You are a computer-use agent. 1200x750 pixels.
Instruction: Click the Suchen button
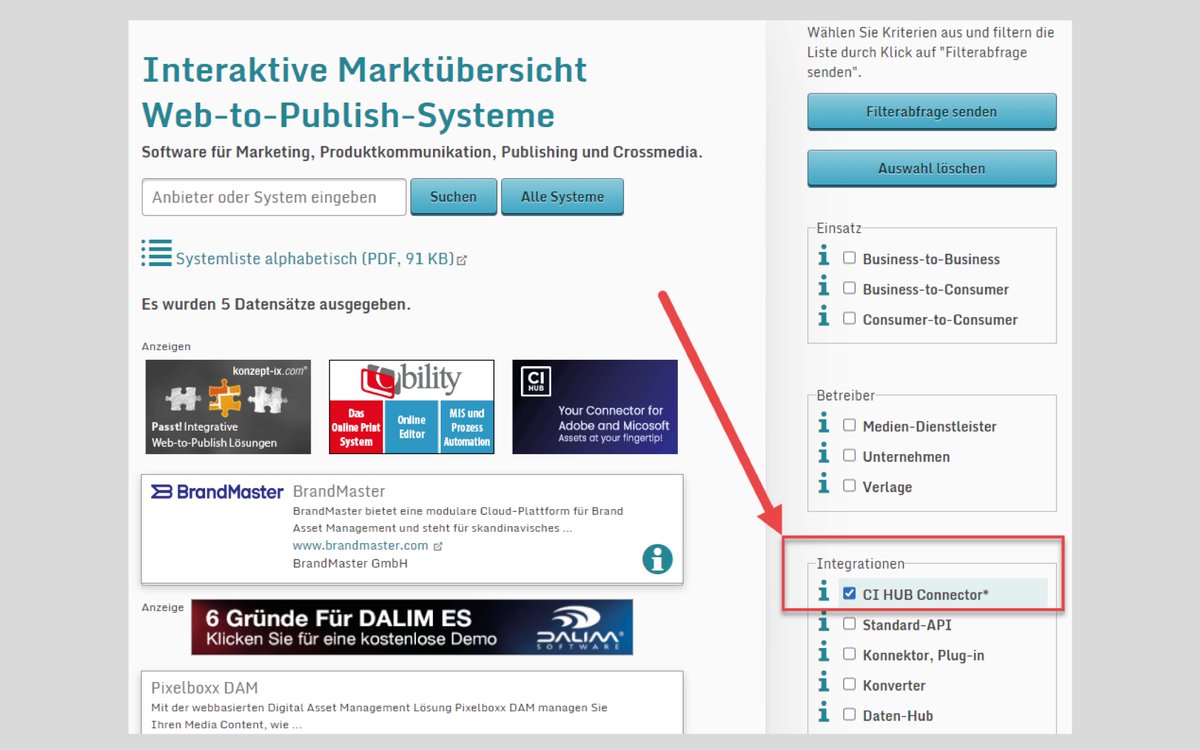click(453, 197)
